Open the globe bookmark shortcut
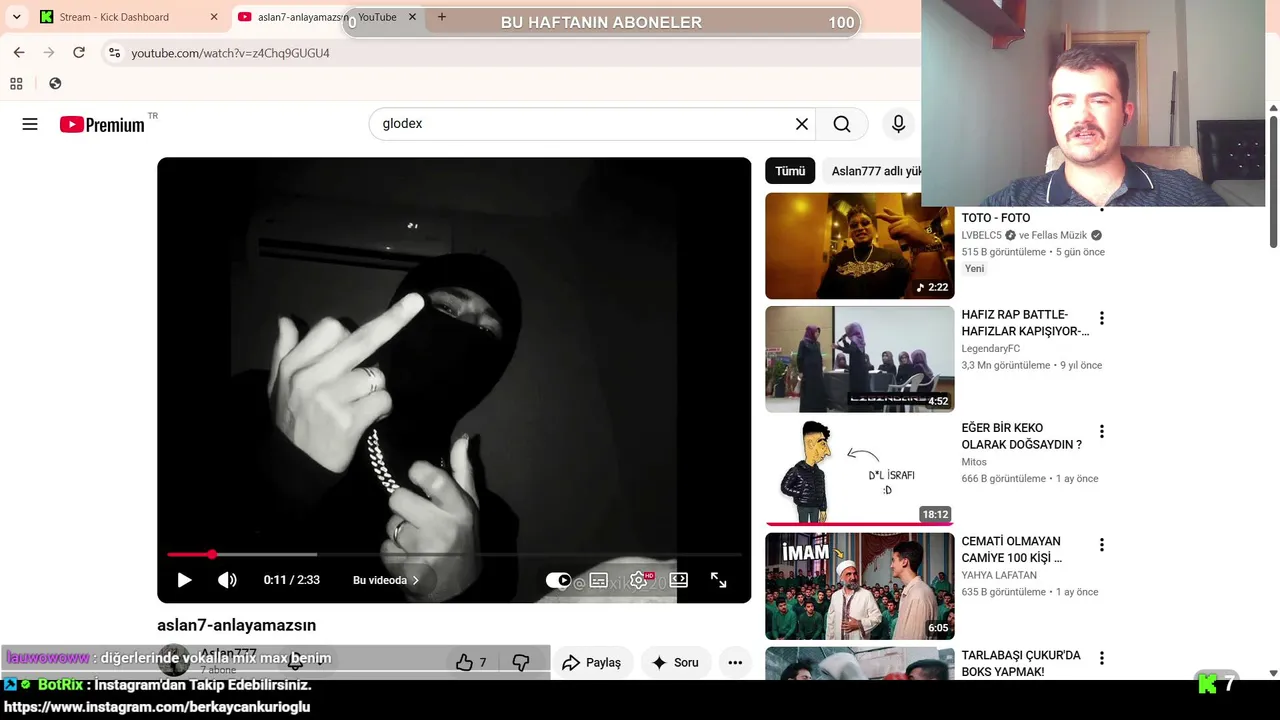1280x720 pixels. (55, 84)
